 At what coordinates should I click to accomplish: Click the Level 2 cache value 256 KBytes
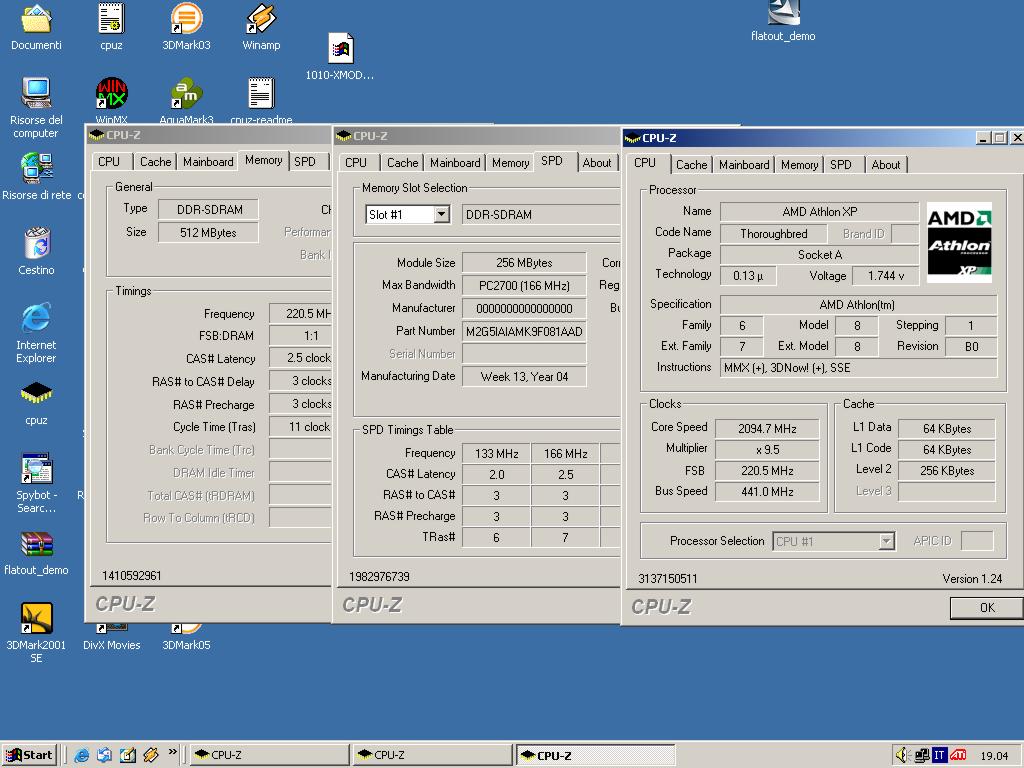coord(947,470)
